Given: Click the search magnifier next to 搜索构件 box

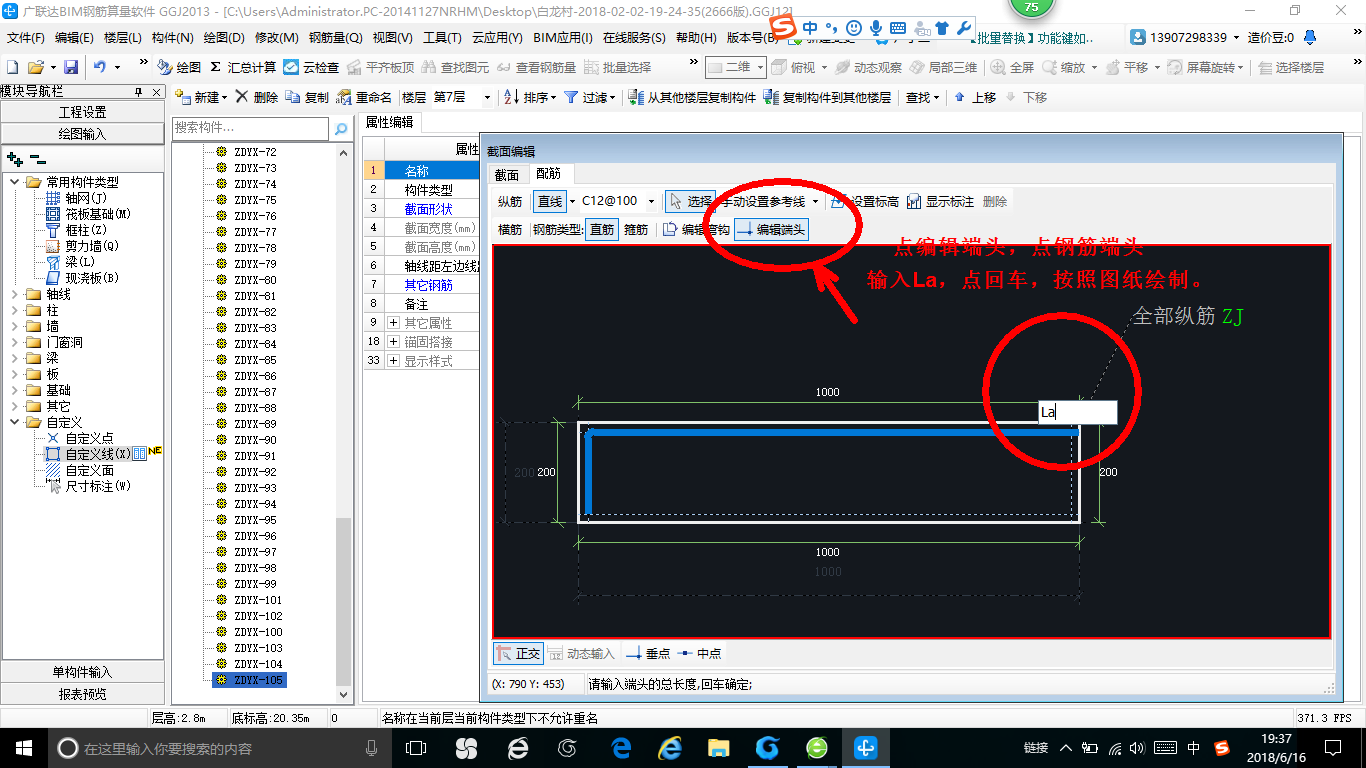Looking at the screenshot, I should pos(340,128).
